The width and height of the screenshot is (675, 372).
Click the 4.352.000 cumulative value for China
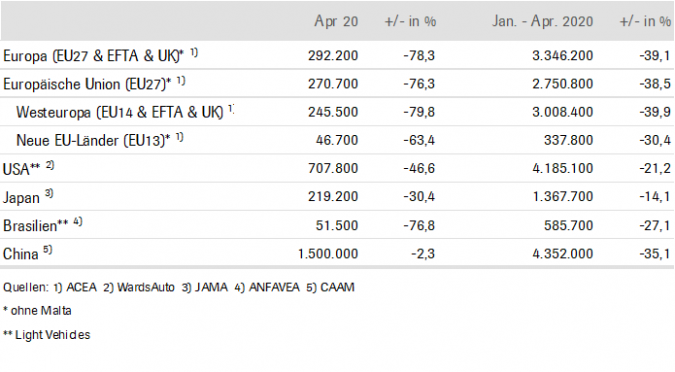pyautogui.click(x=563, y=254)
